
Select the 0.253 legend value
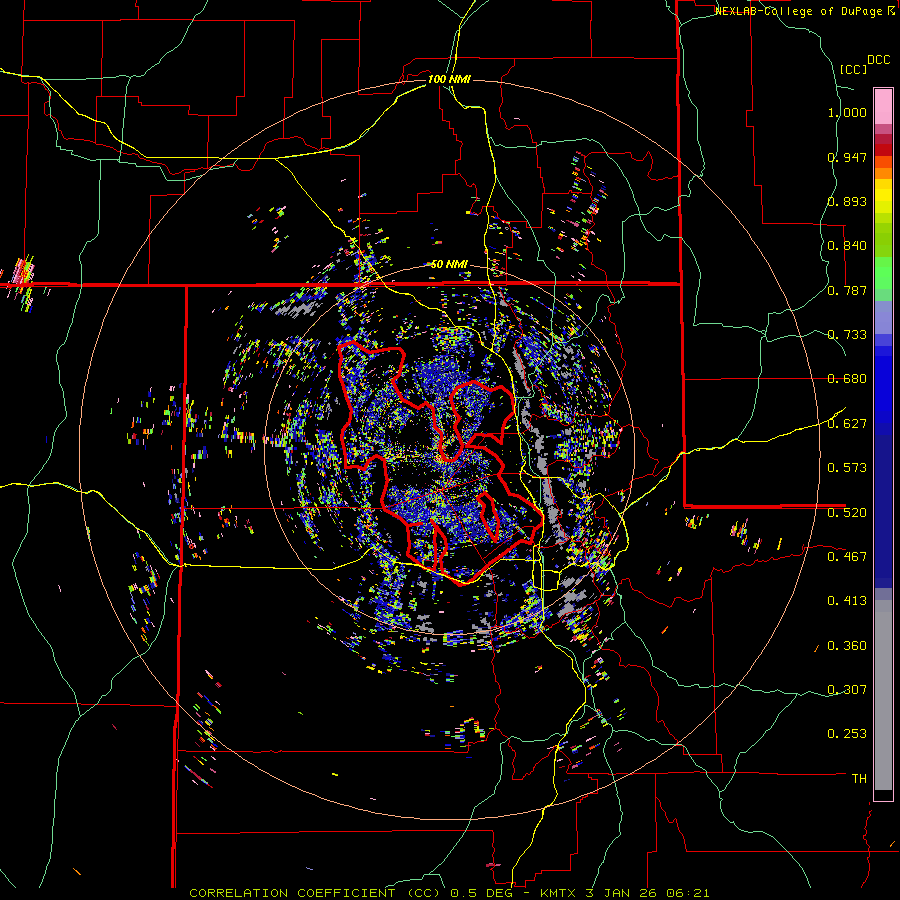(x=847, y=734)
